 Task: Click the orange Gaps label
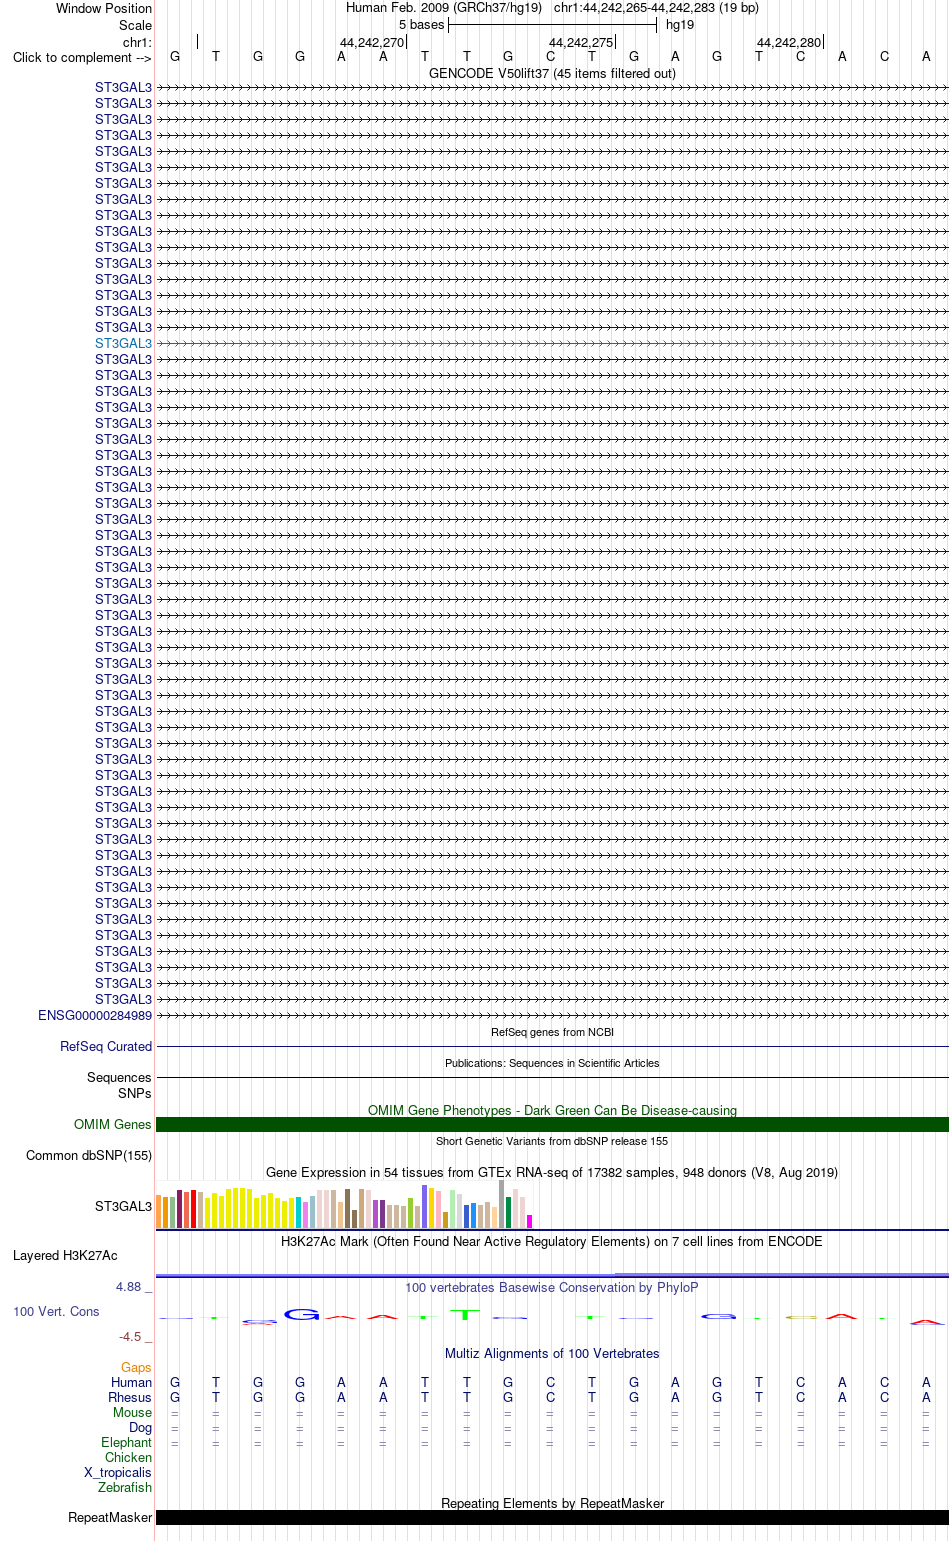[136, 1367]
